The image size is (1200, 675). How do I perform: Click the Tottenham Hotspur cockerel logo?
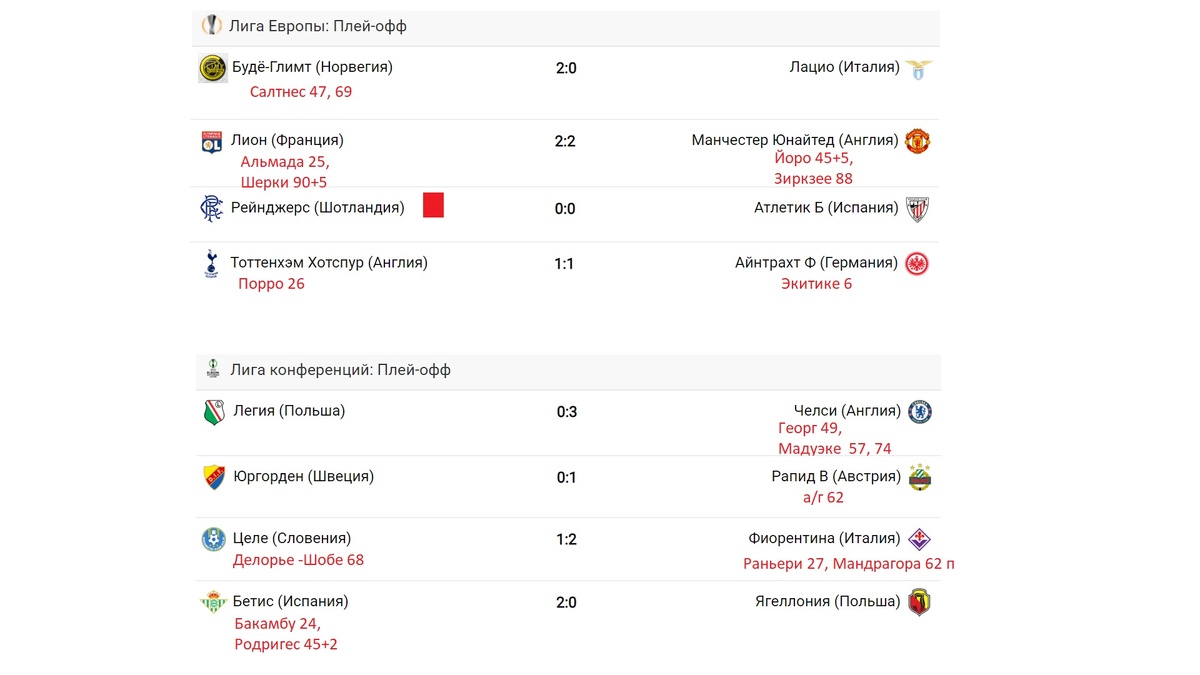(211, 264)
